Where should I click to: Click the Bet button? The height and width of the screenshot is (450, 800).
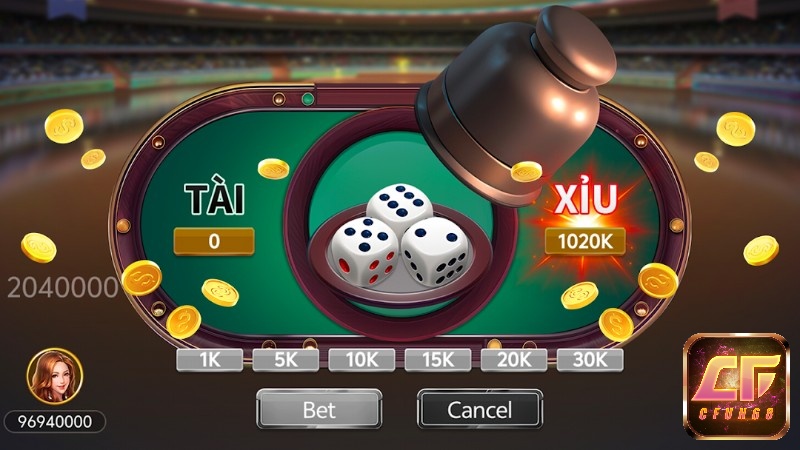pyautogui.click(x=319, y=409)
